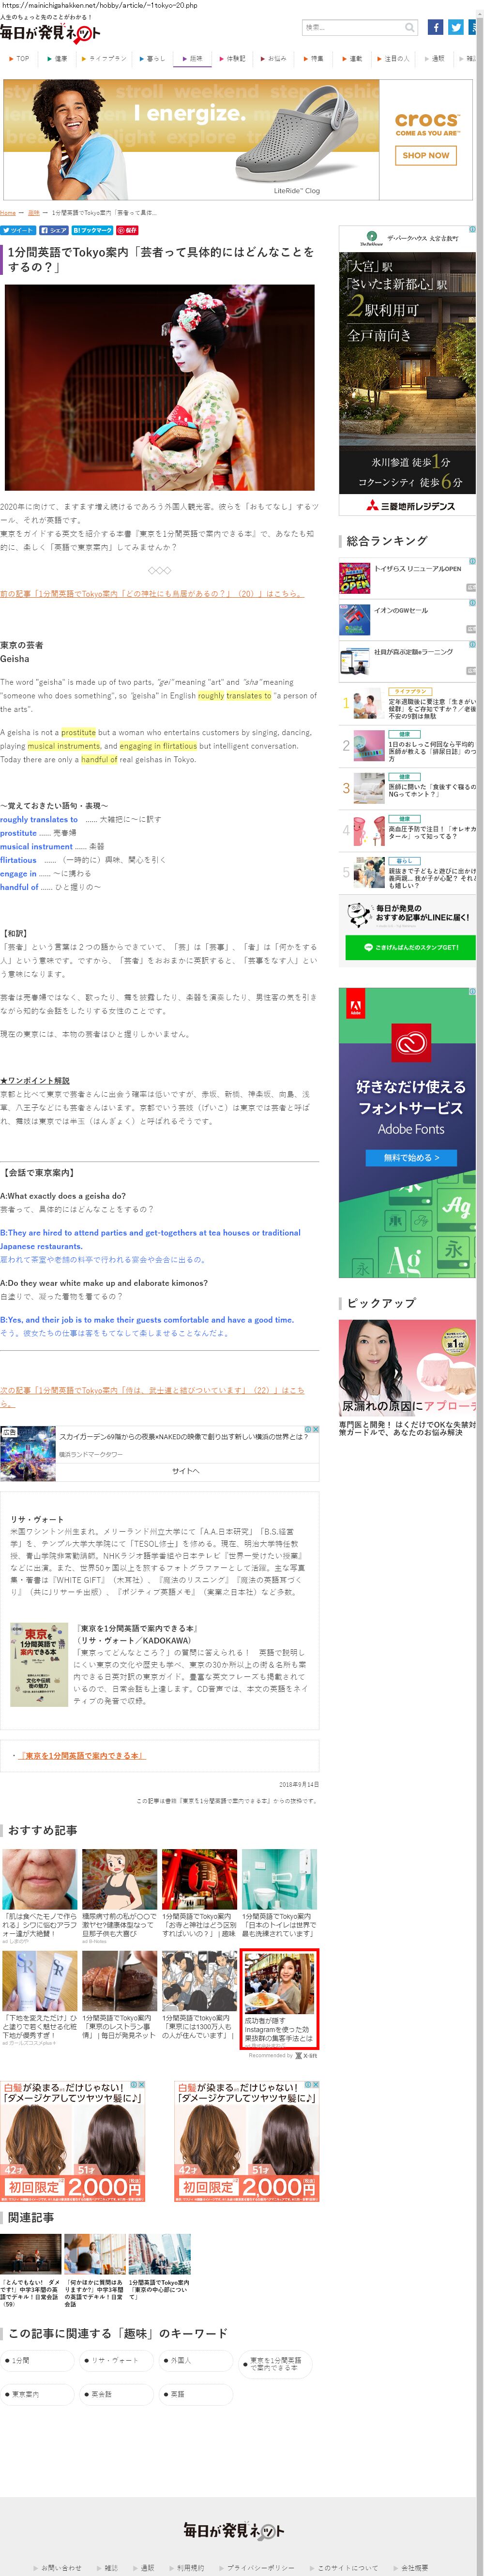The image size is (484, 2576).
Task: Click the Facebook icon in the header
Action: tap(435, 27)
